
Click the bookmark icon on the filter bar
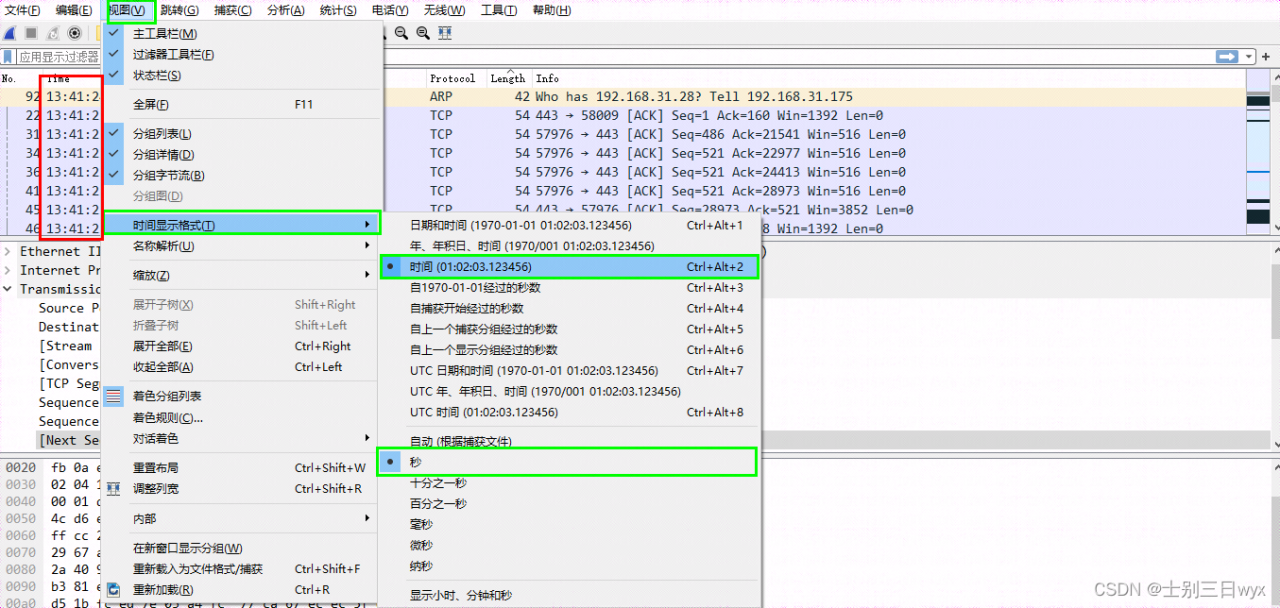[9, 56]
